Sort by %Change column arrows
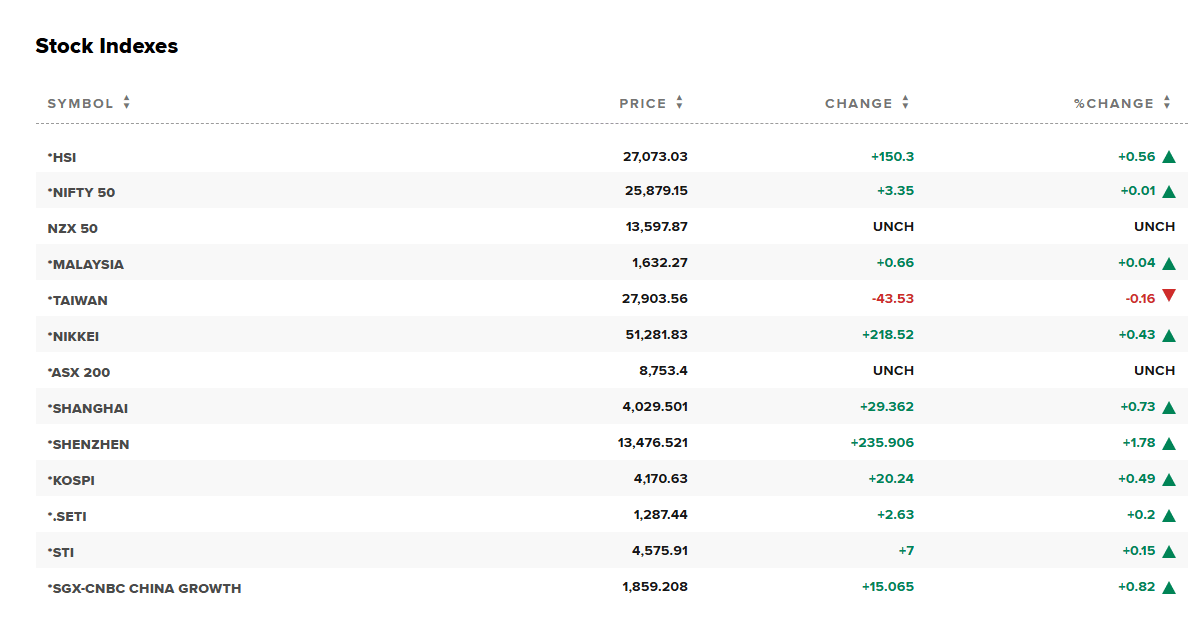 1166,103
